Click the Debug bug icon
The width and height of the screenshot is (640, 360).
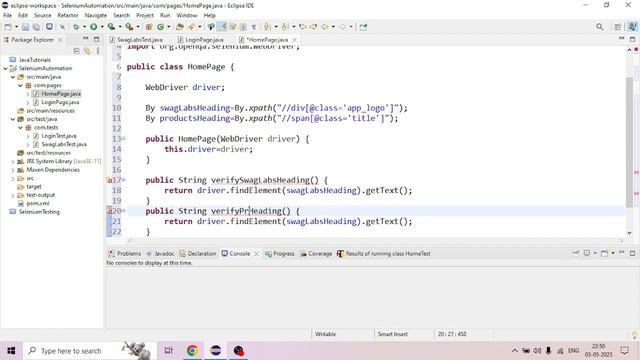(76, 27)
